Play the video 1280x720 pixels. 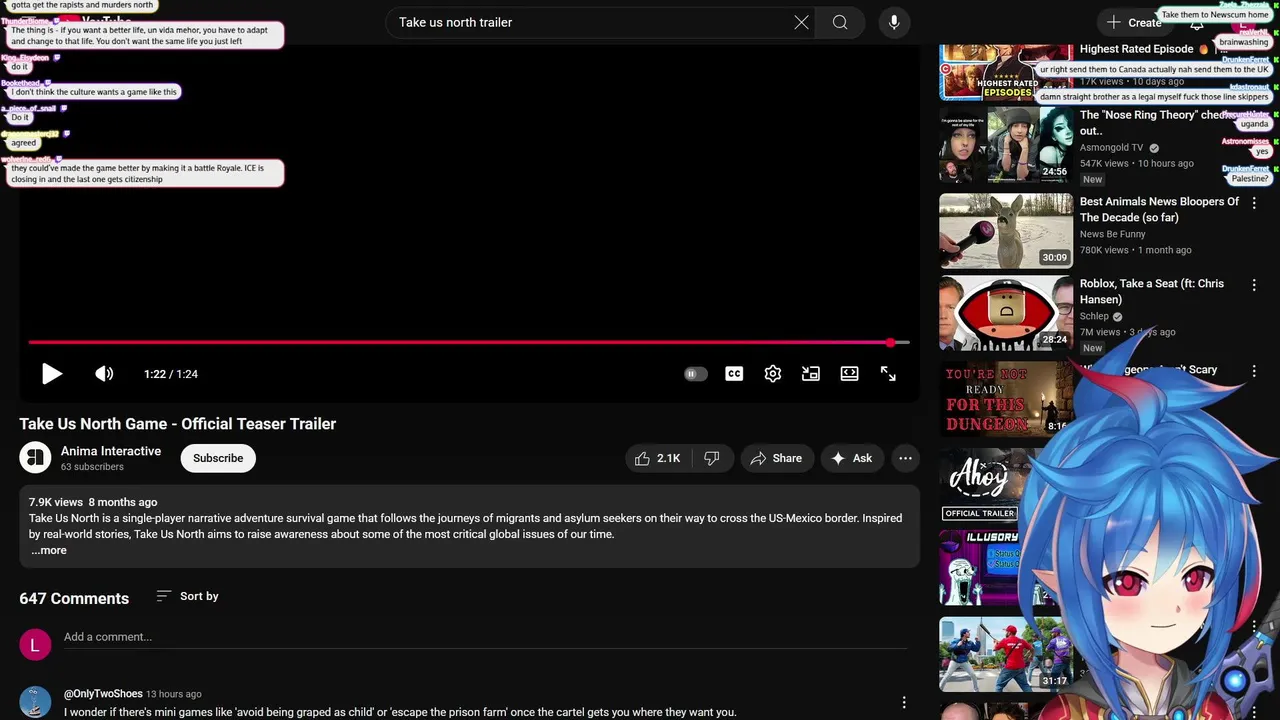[52, 374]
